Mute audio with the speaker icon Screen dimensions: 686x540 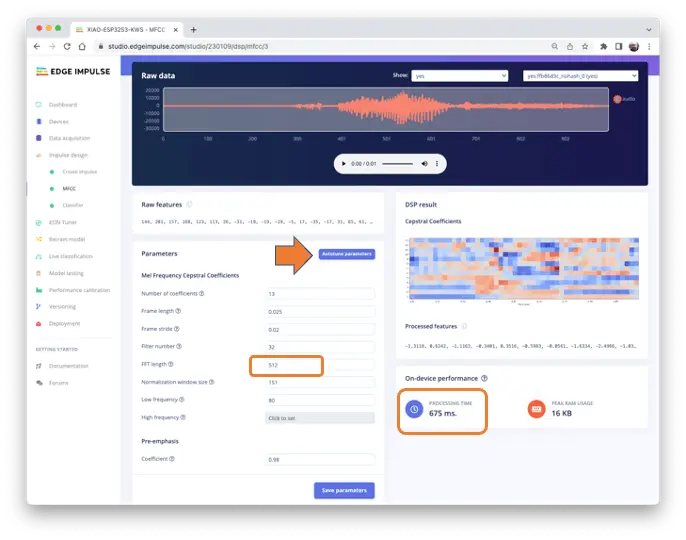click(424, 163)
